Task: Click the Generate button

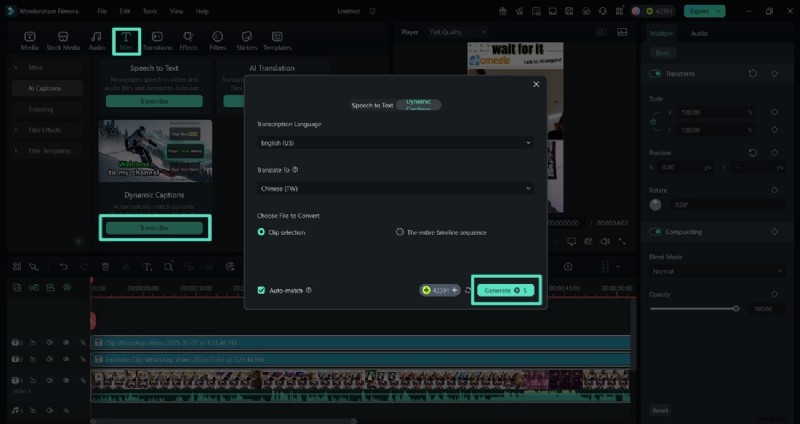Action: (506, 290)
